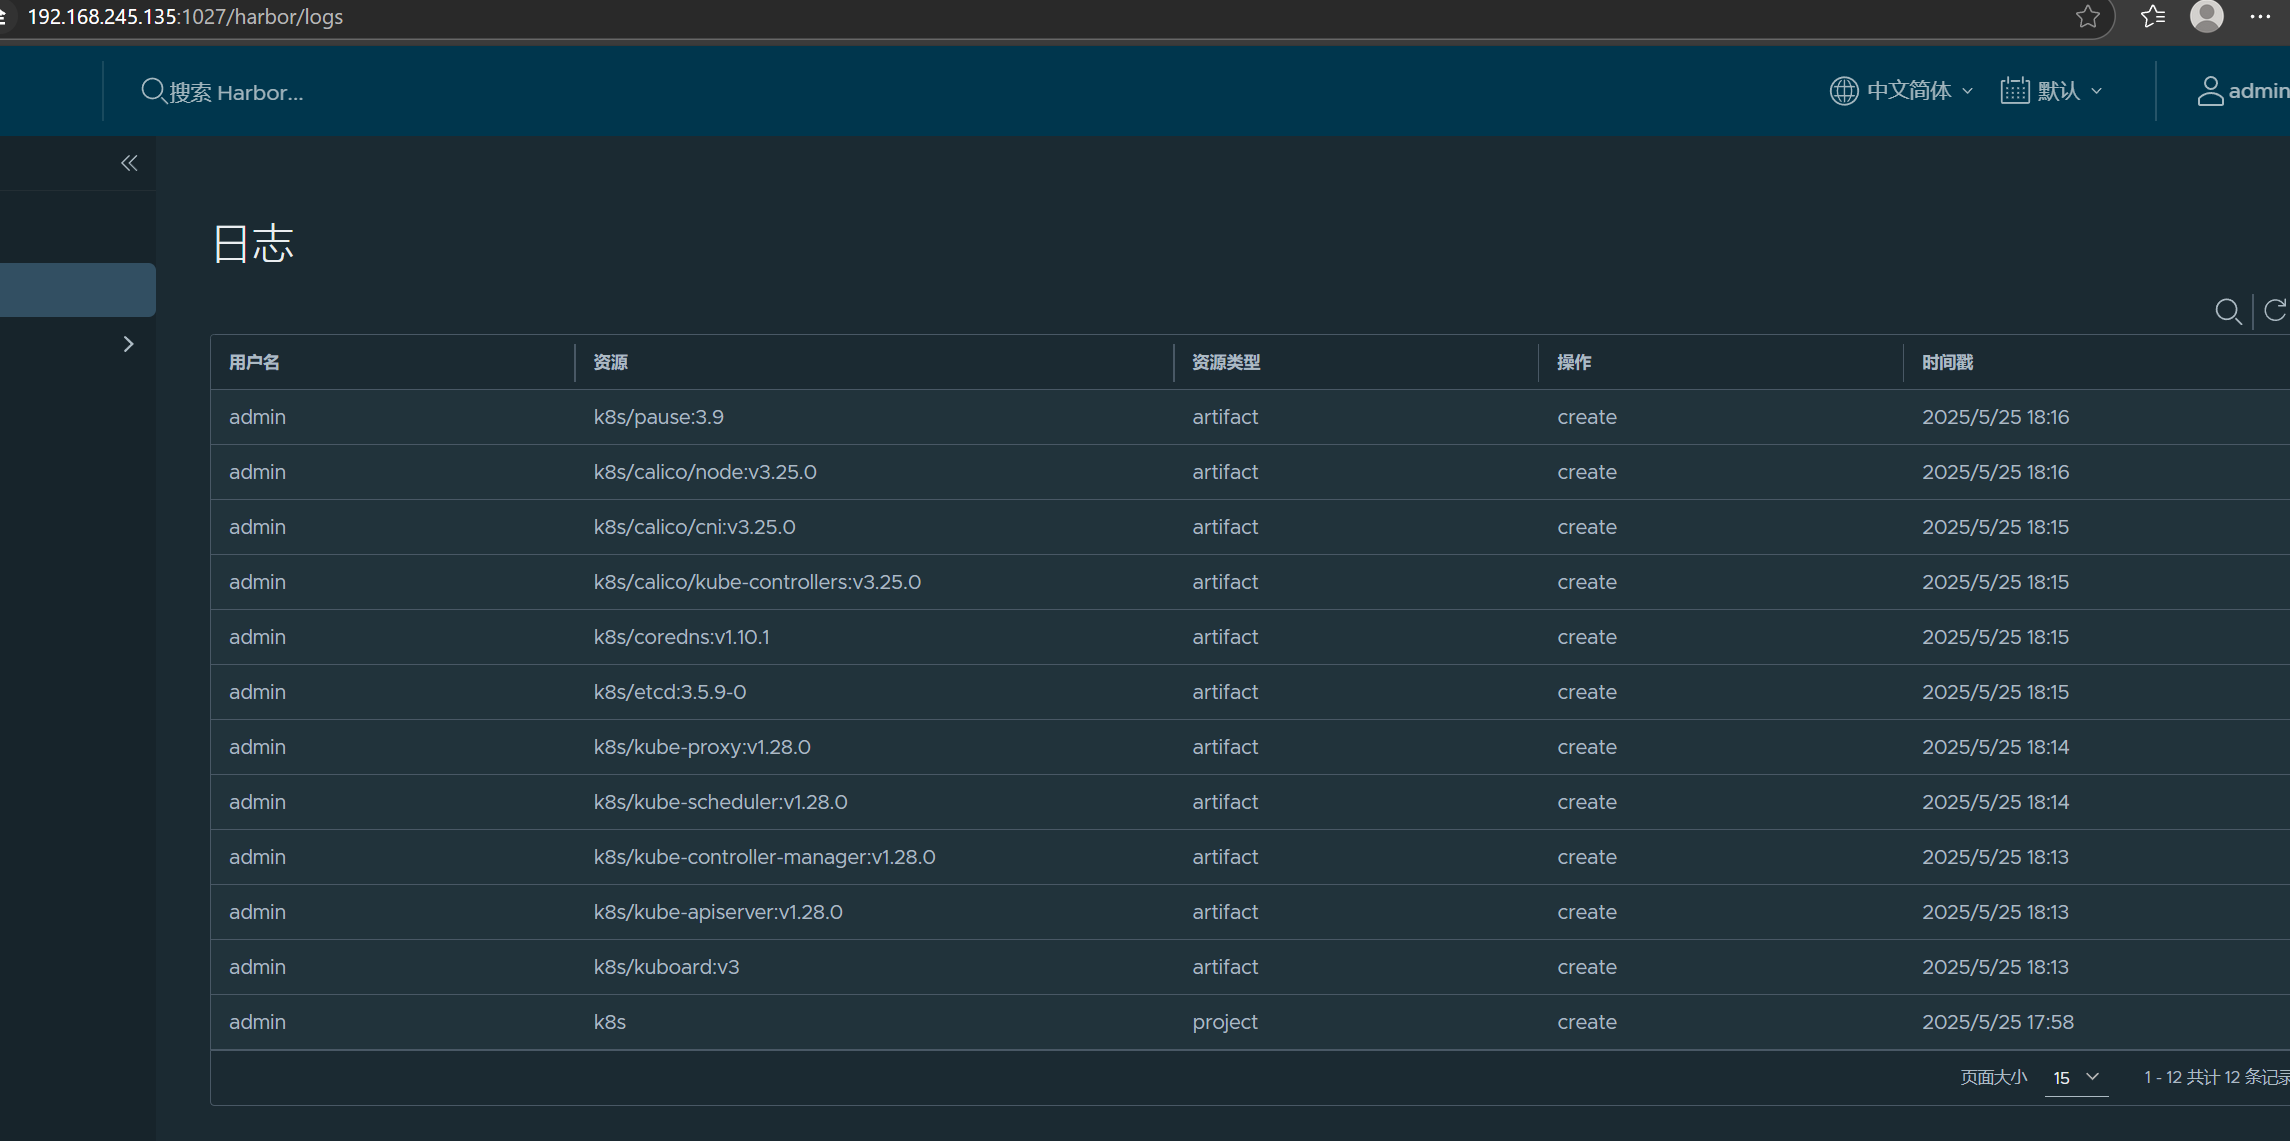The height and width of the screenshot is (1141, 2290).
Task: Open the admin user menu
Action: point(2245,91)
